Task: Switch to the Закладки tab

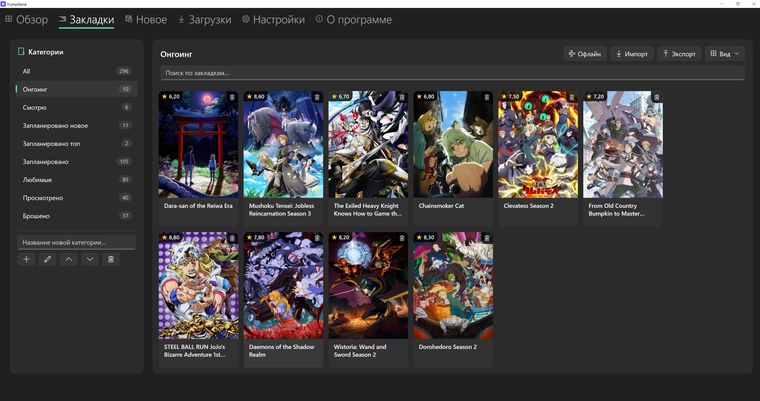Action: [x=86, y=20]
